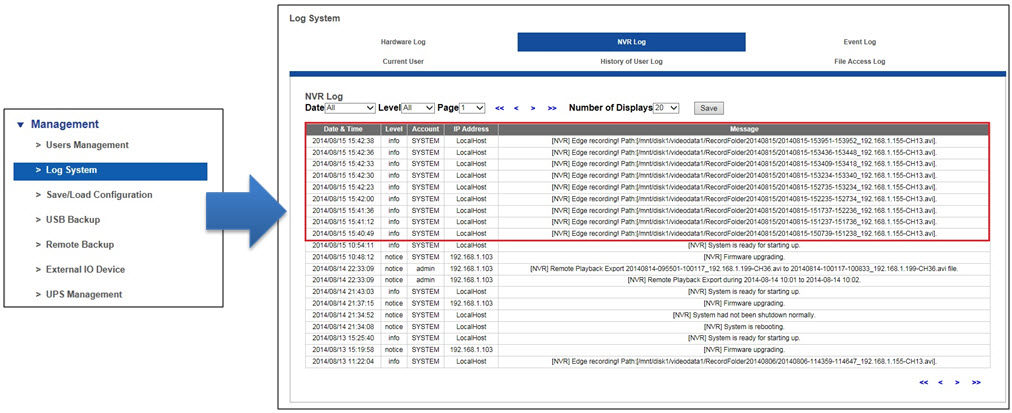
Task: Click Edge recording message with 114359-114647 path
Action: coord(744,361)
